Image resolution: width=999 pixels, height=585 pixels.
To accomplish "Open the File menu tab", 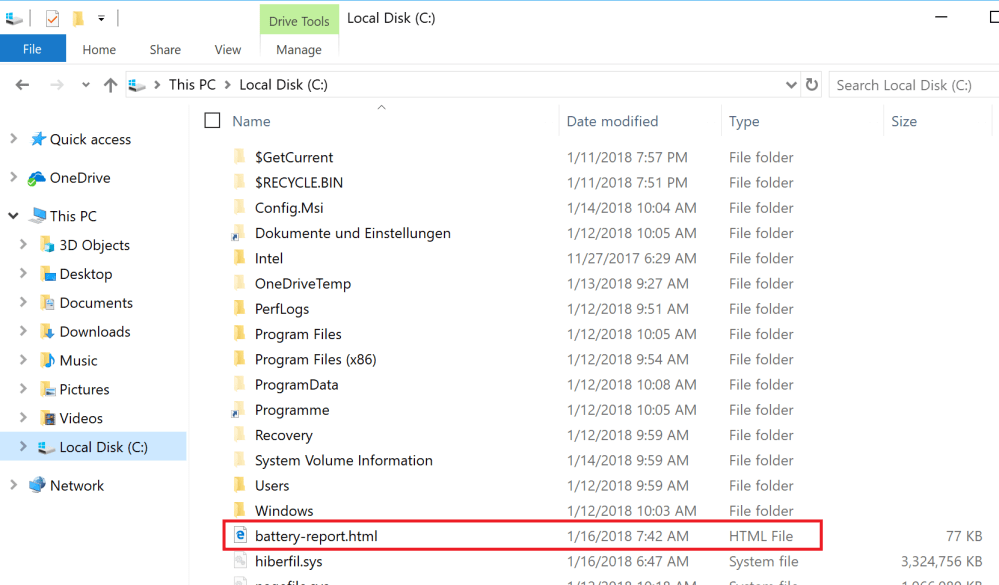I will tap(32, 49).
